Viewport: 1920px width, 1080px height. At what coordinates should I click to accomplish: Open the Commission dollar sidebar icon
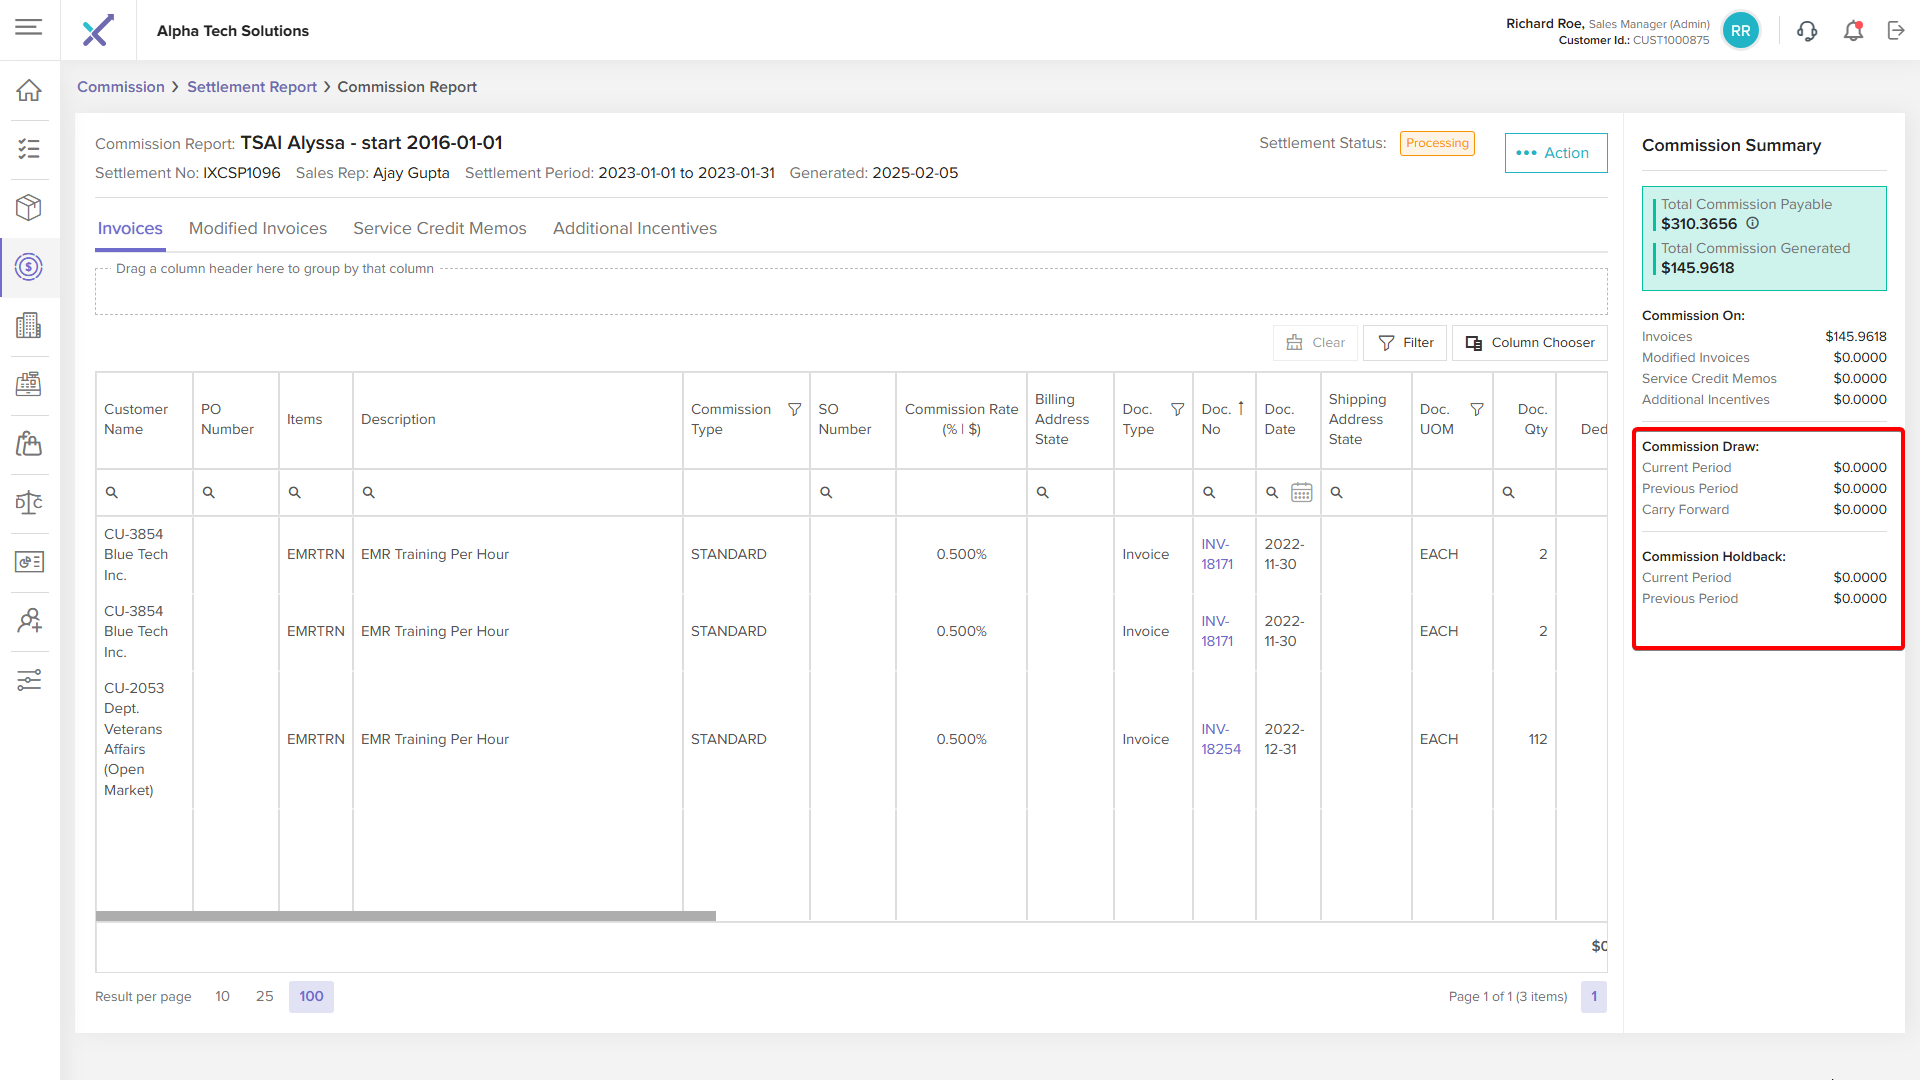(x=29, y=267)
